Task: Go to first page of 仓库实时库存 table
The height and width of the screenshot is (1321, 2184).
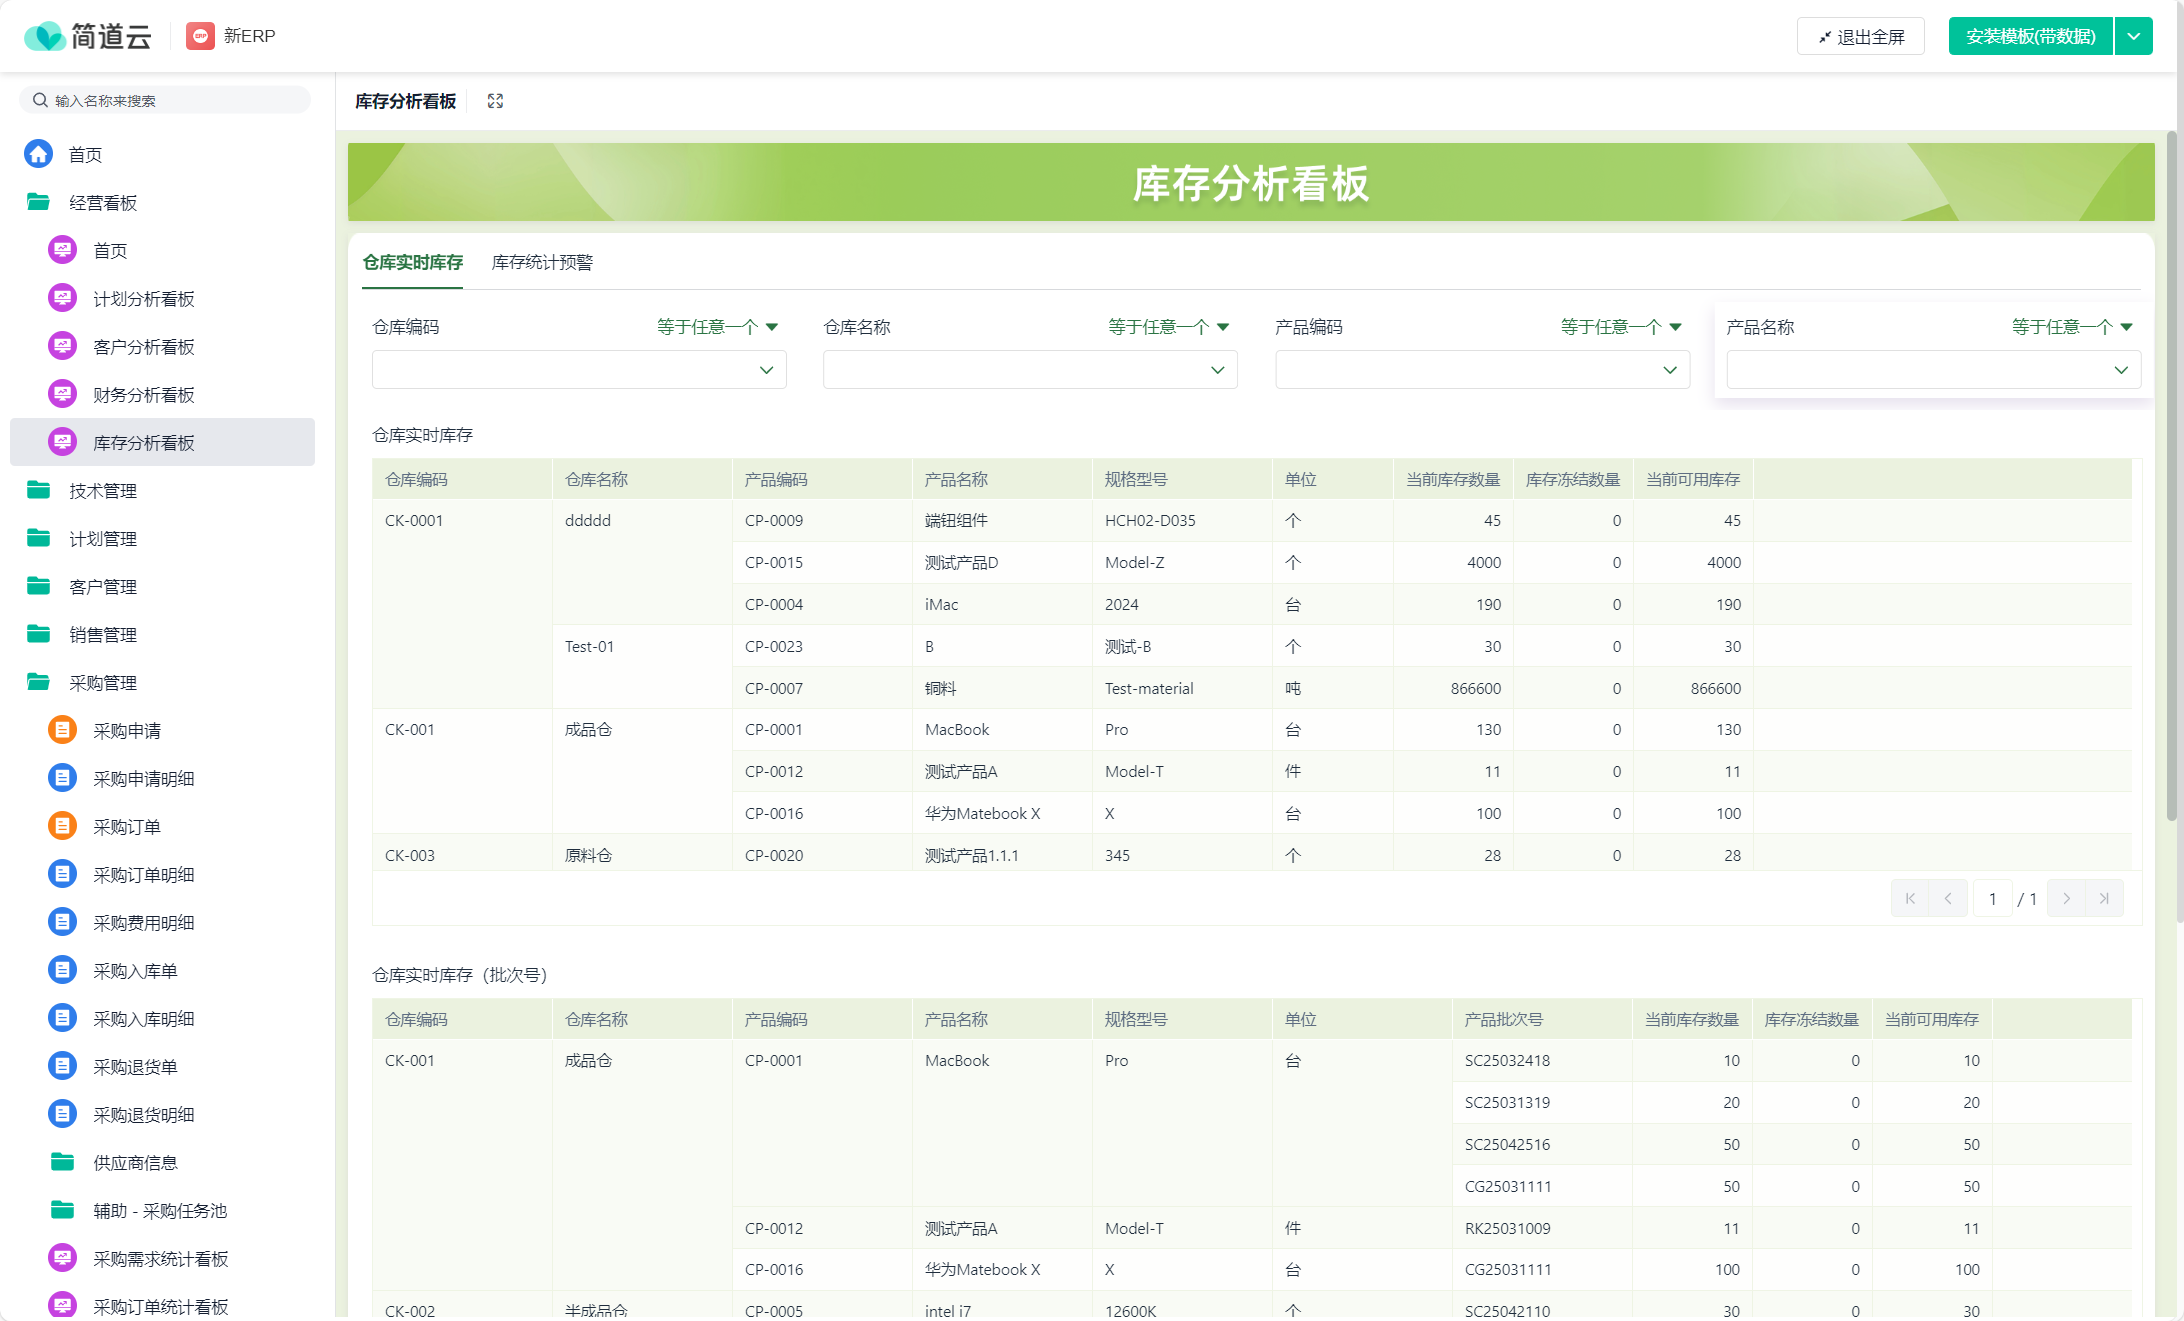Action: click(1910, 898)
